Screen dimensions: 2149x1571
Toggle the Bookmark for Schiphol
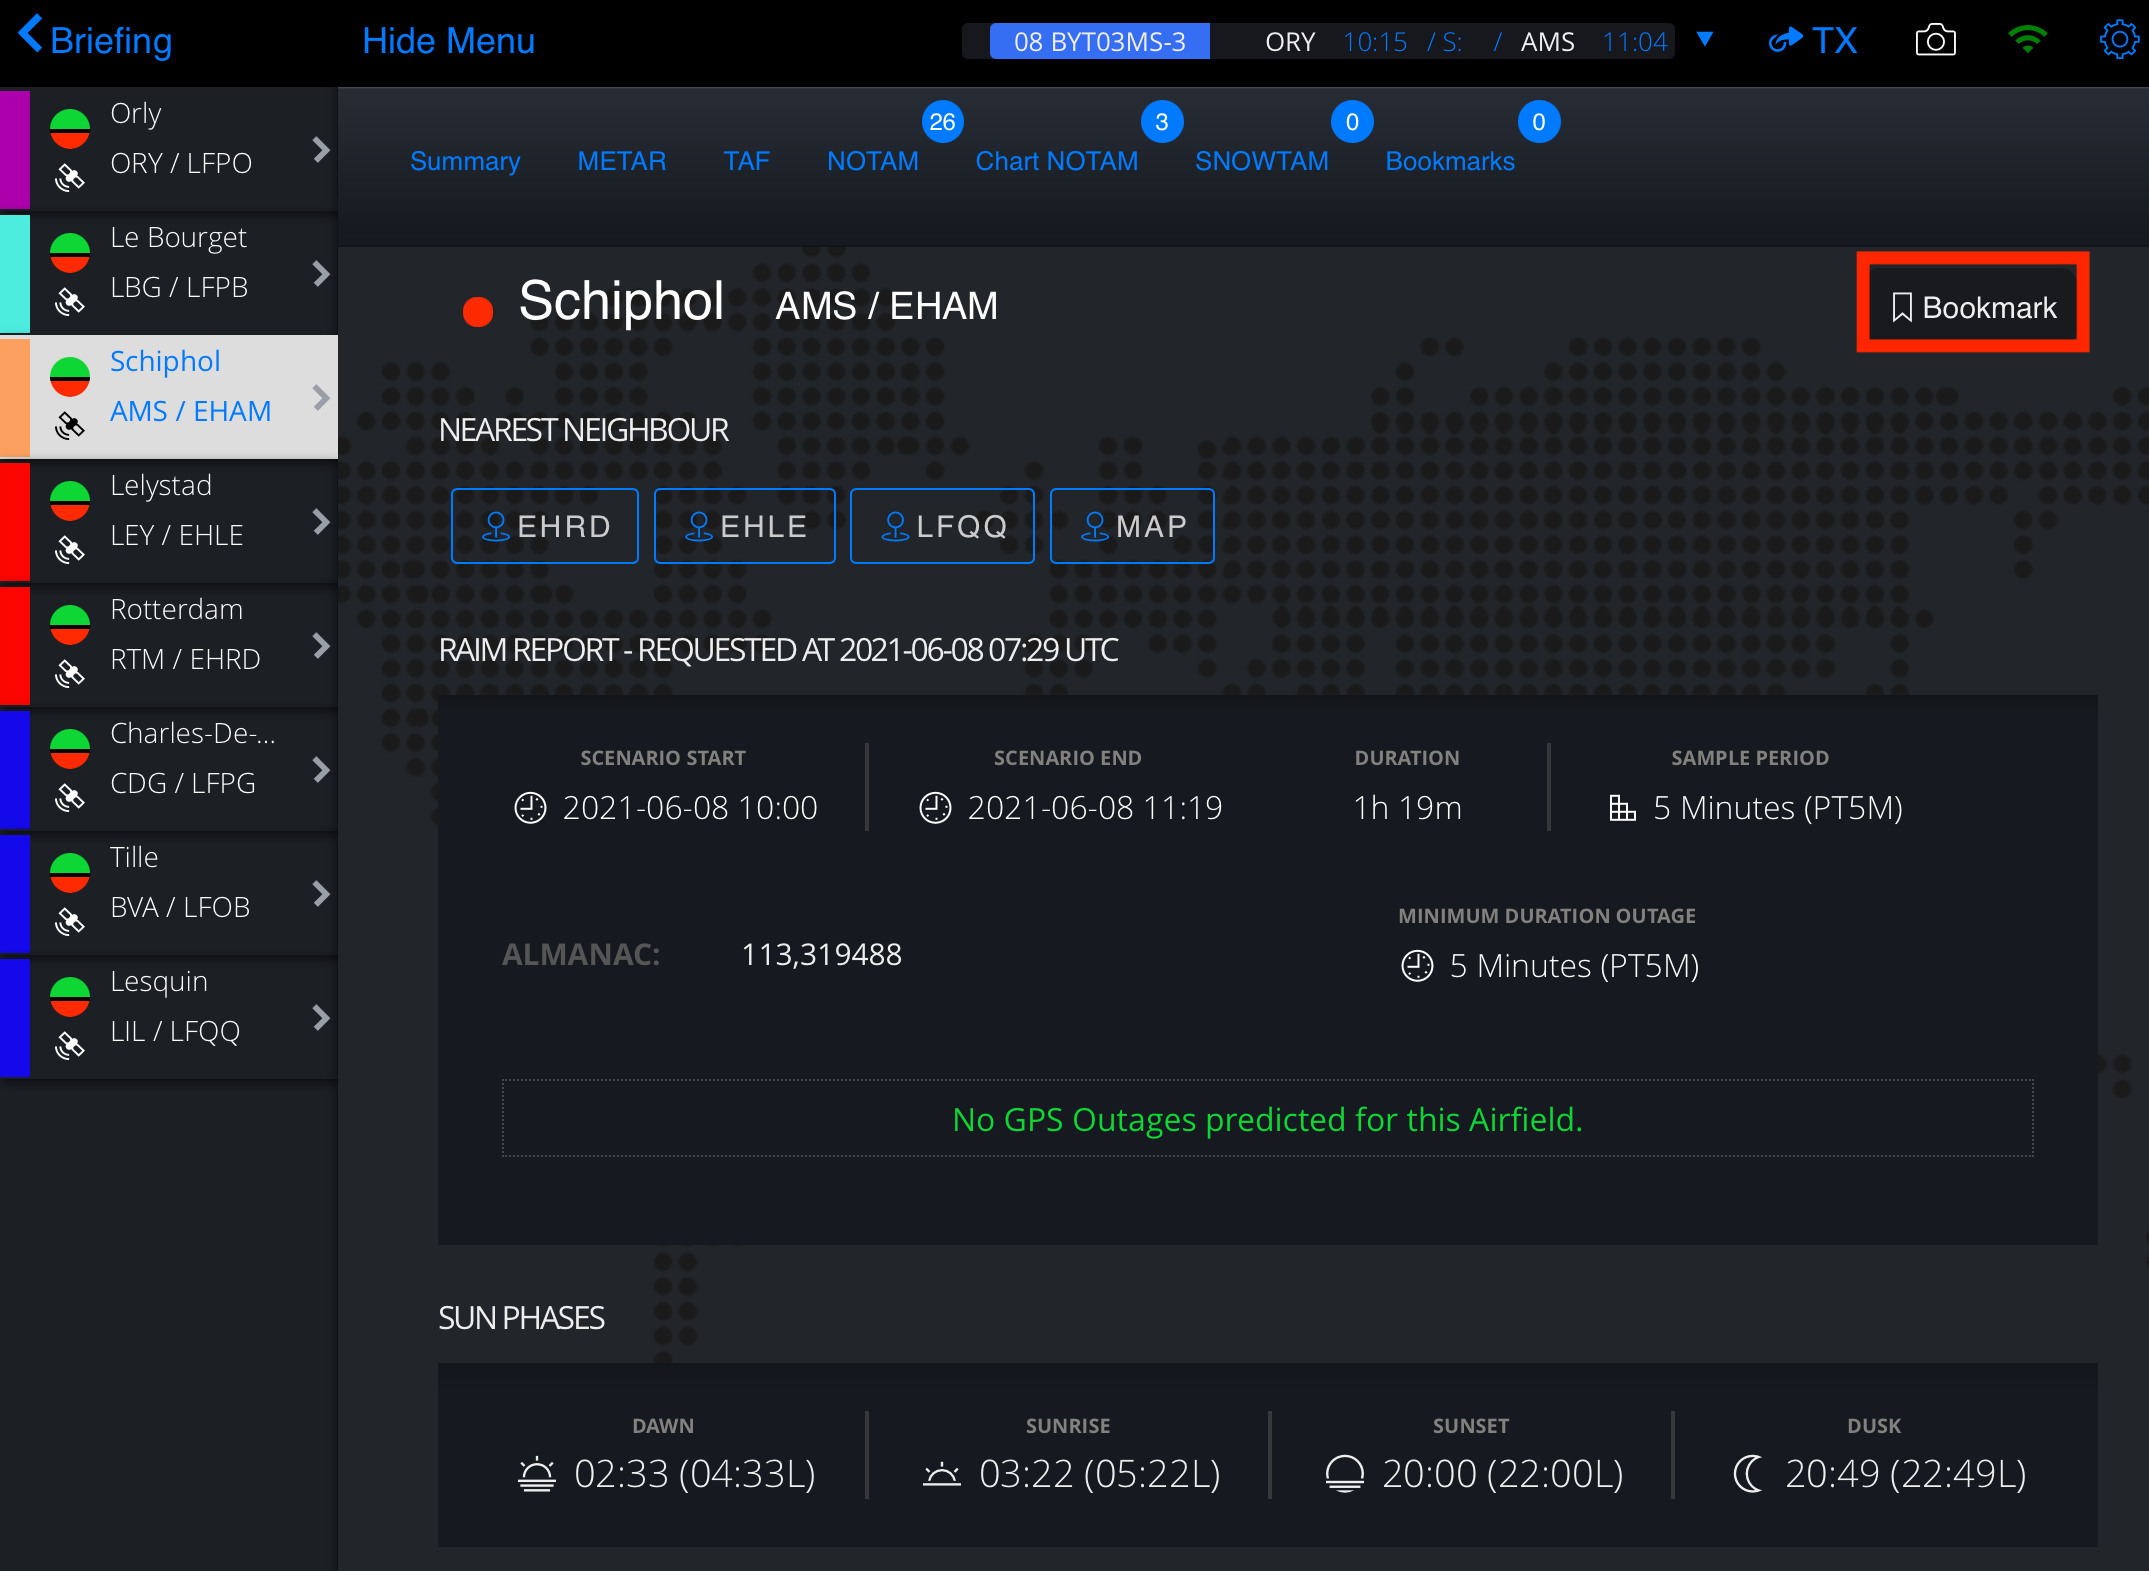point(1973,307)
